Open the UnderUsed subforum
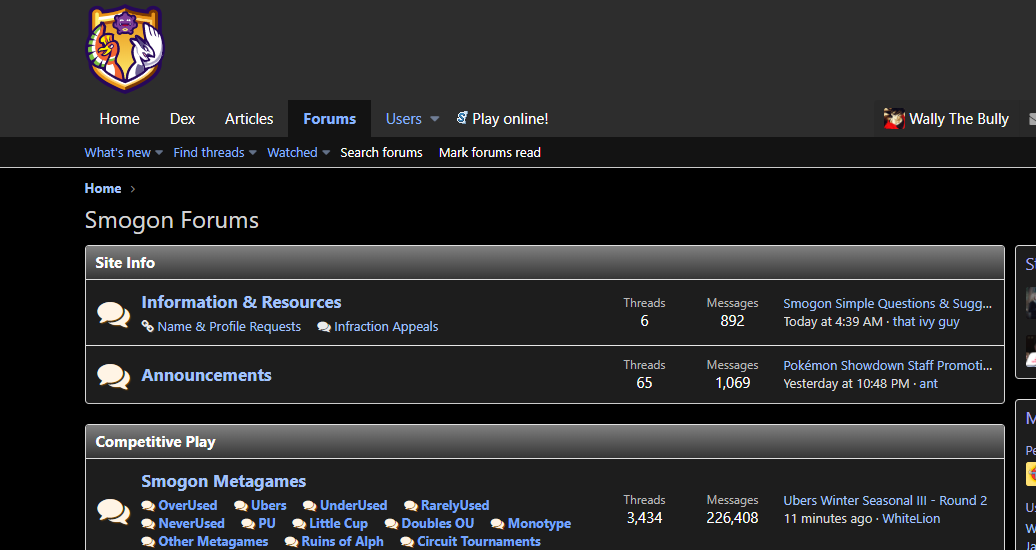1036x550 pixels. tap(353, 506)
